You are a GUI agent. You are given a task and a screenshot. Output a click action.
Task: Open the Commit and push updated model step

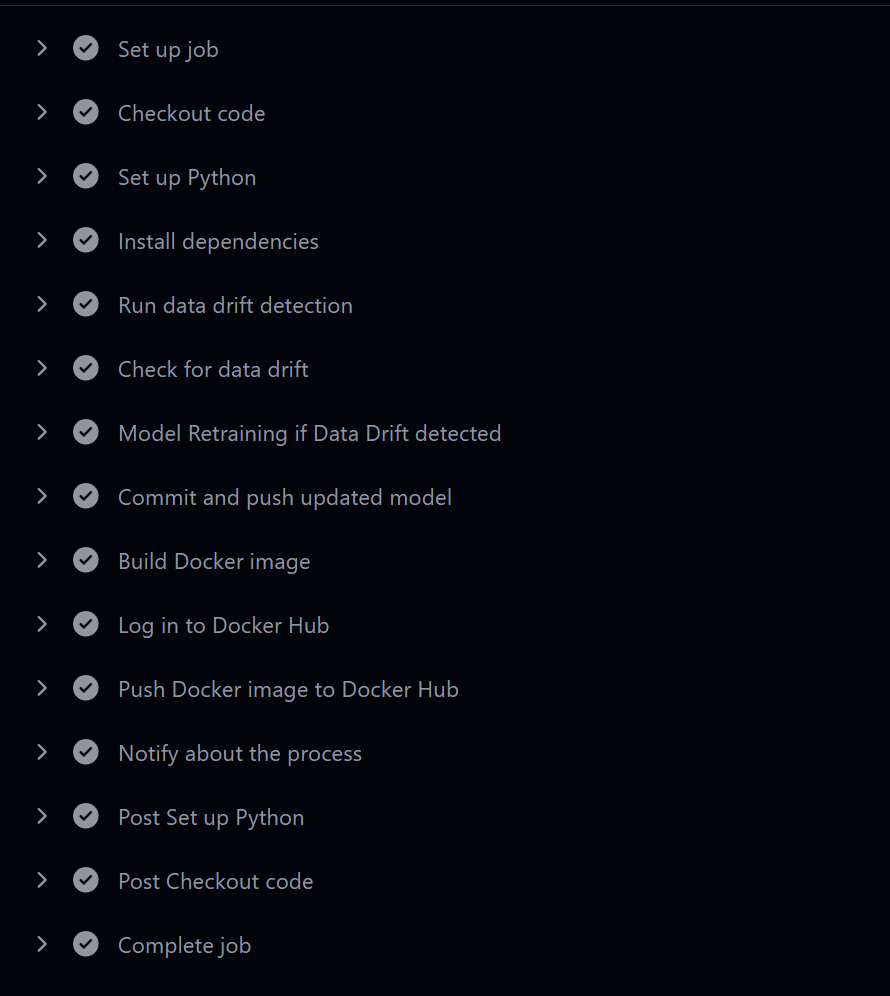(285, 497)
